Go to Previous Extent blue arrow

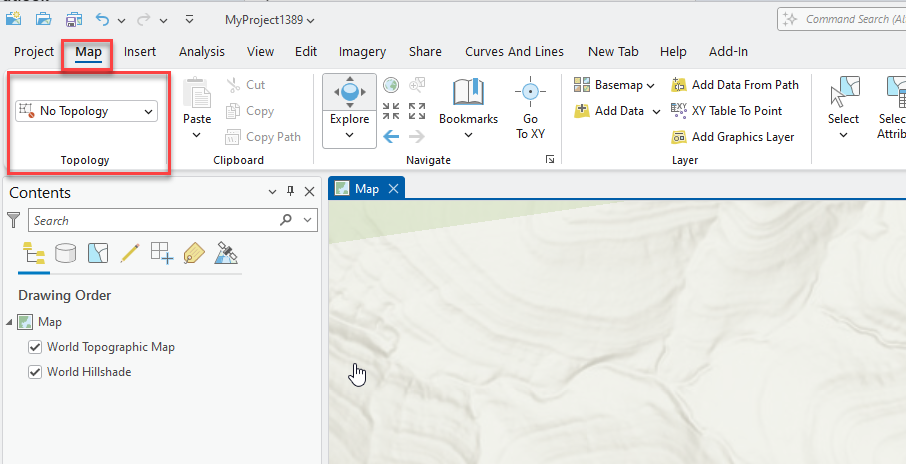(391, 136)
